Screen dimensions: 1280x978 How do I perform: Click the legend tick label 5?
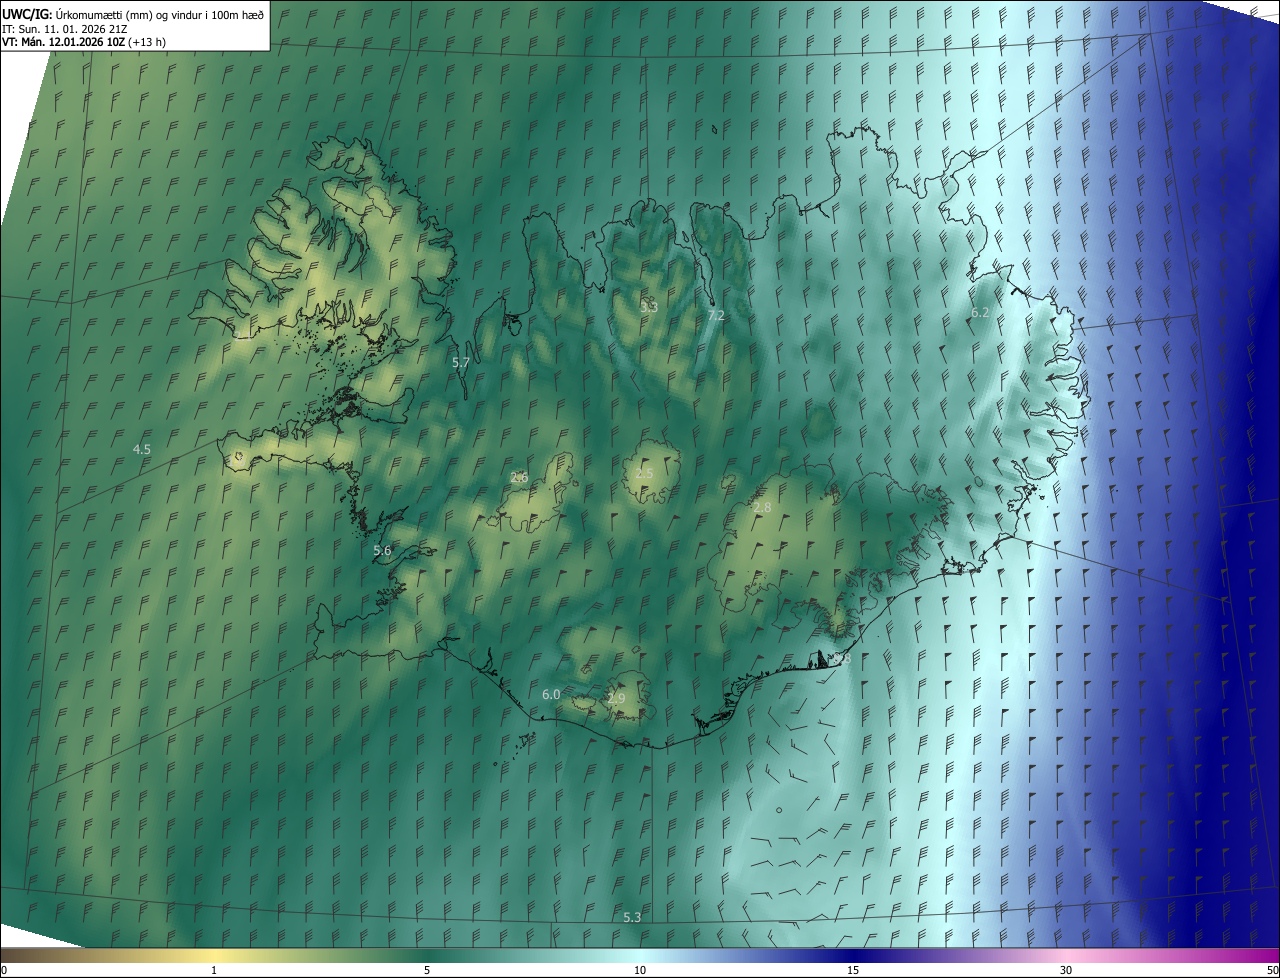pyautogui.click(x=427, y=970)
